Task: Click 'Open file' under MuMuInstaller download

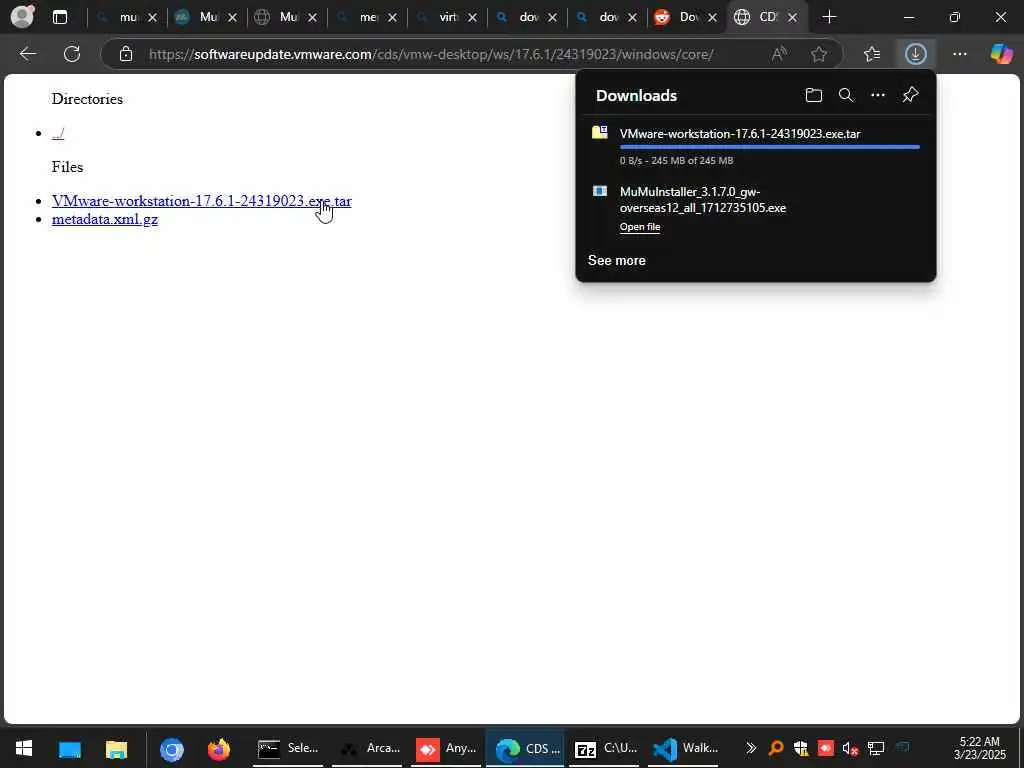Action: tap(640, 227)
